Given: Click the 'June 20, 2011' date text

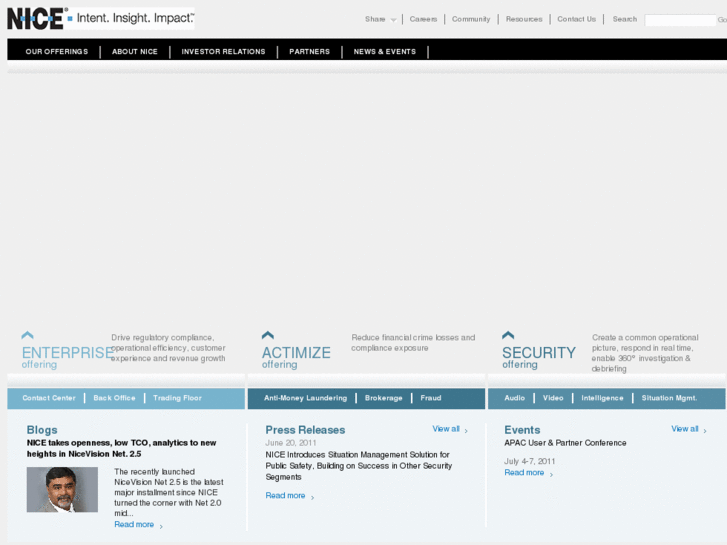Looking at the screenshot, I should pyautogui.click(x=291, y=443).
